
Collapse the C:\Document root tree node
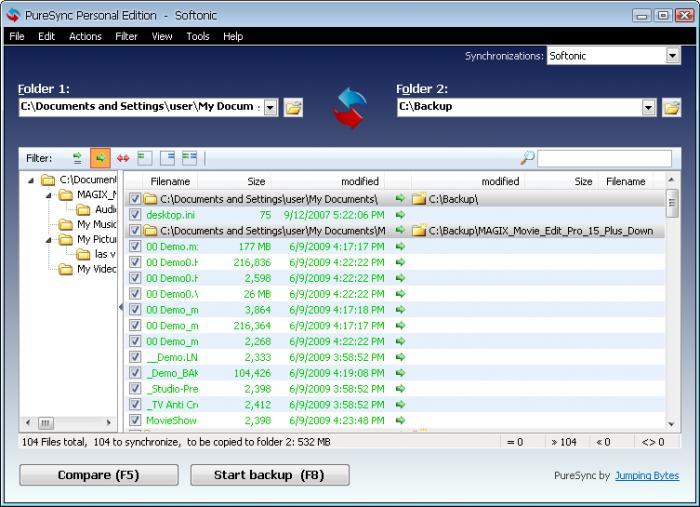pyautogui.click(x=31, y=181)
